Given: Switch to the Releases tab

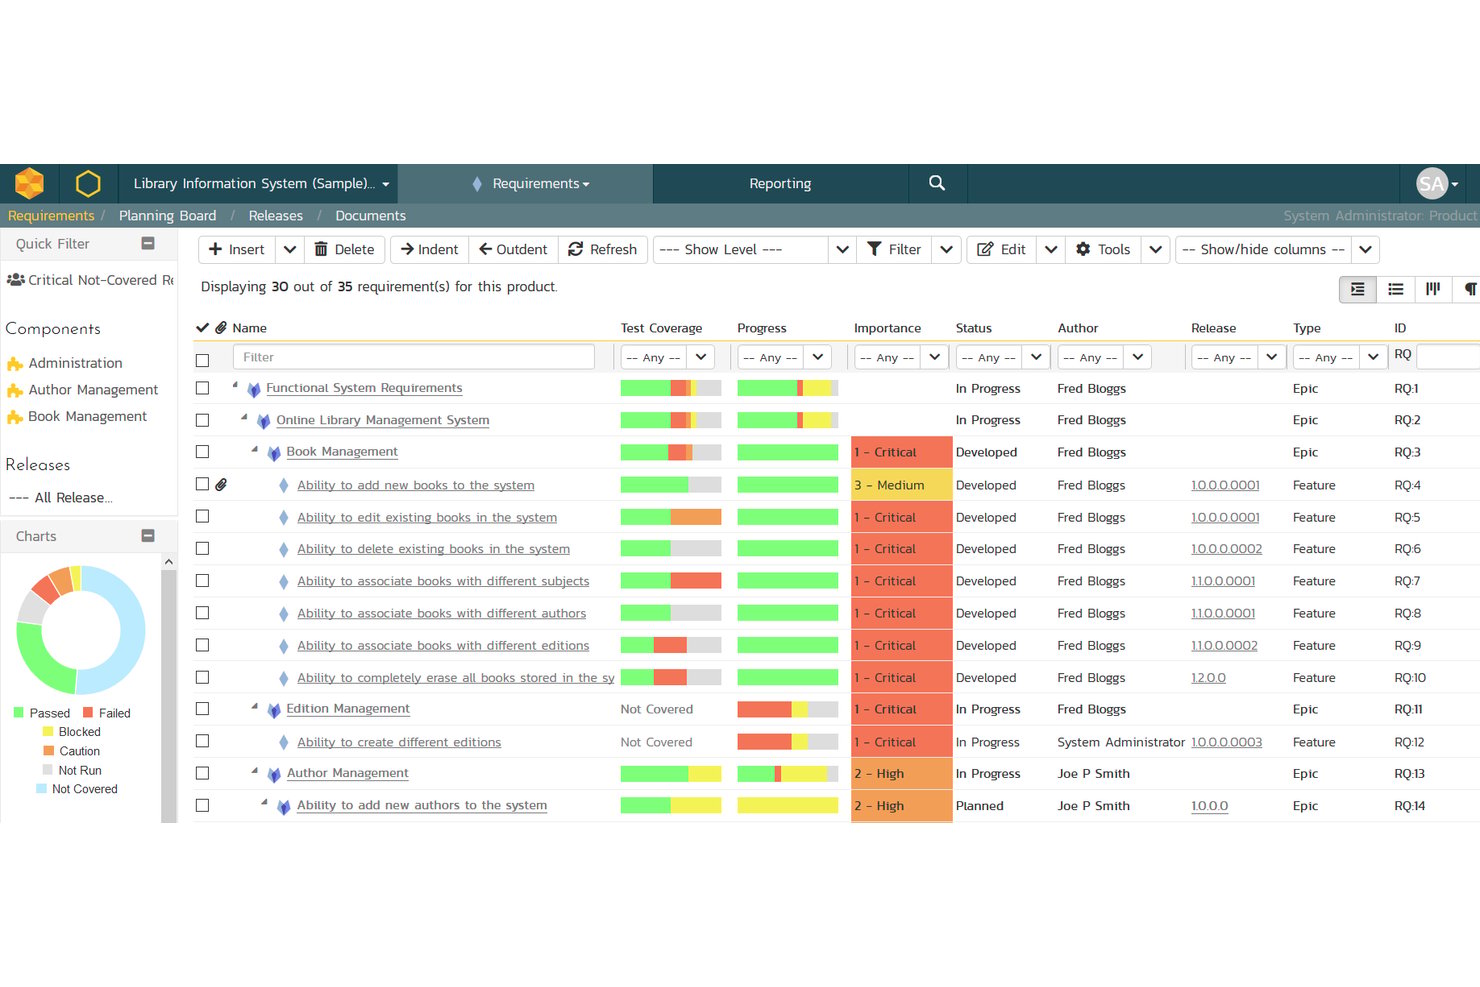Looking at the screenshot, I should point(275,215).
